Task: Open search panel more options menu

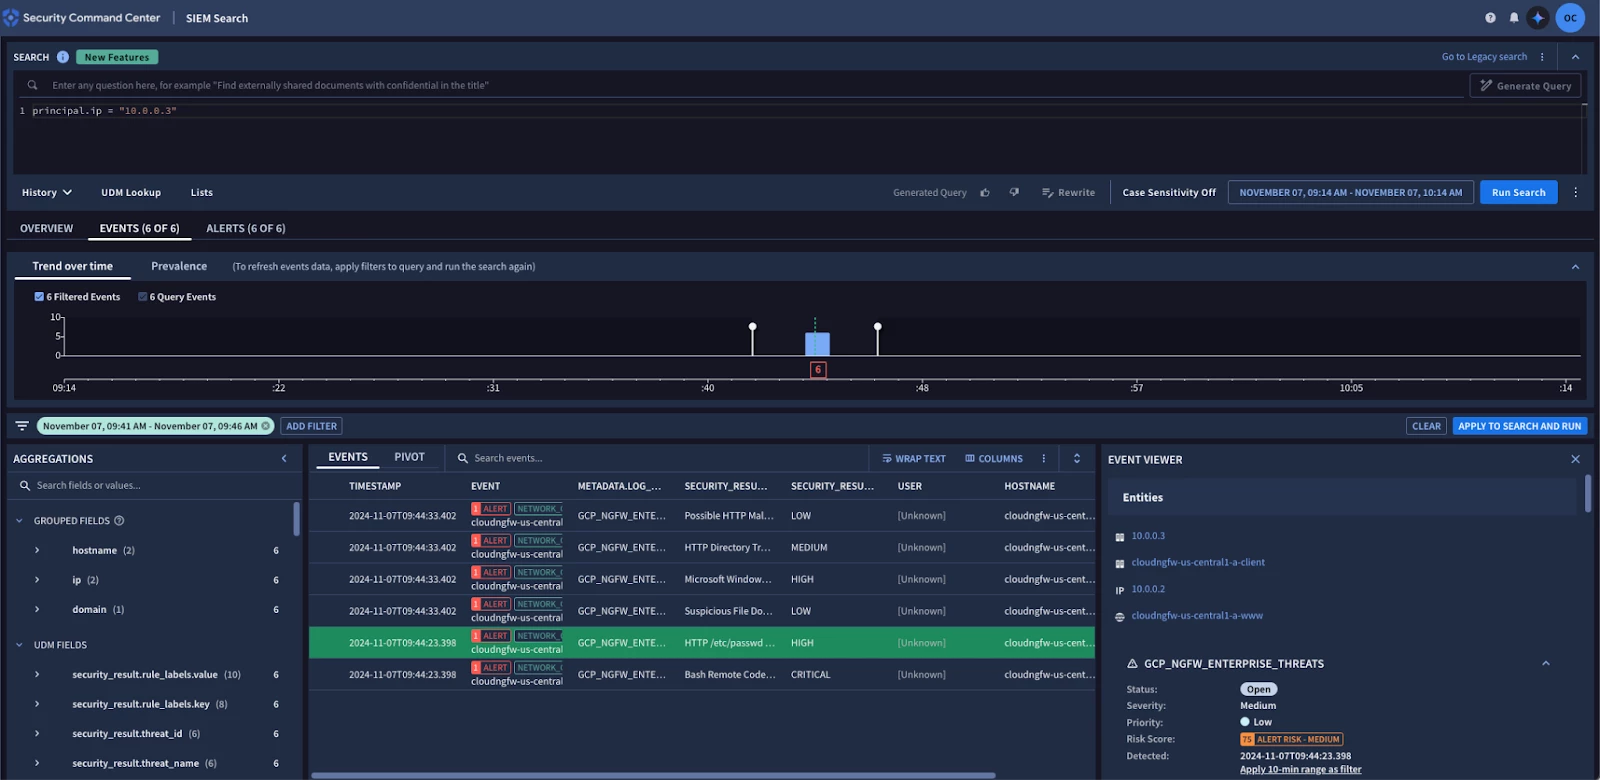Action: point(1542,57)
